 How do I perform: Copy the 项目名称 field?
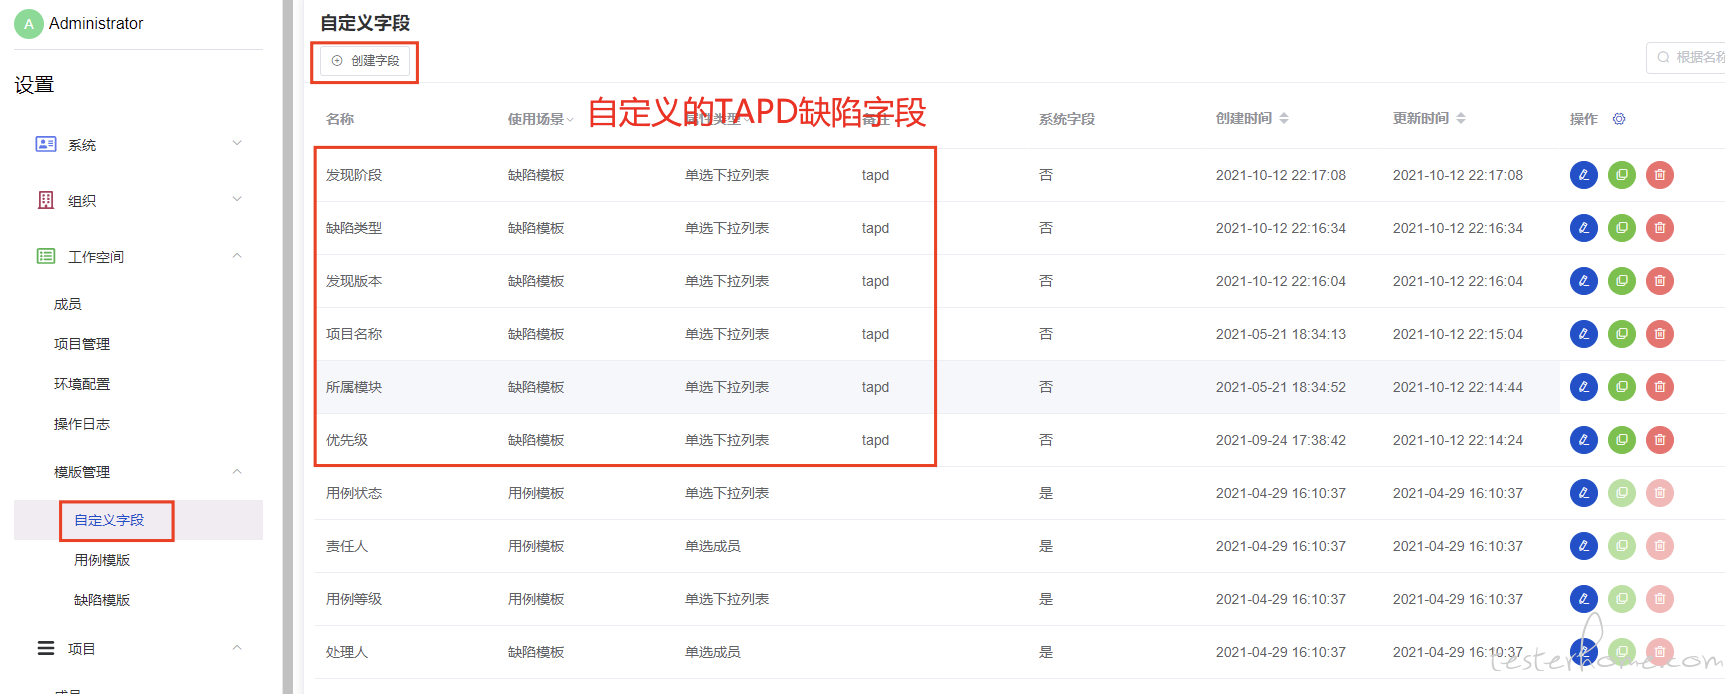click(1621, 334)
